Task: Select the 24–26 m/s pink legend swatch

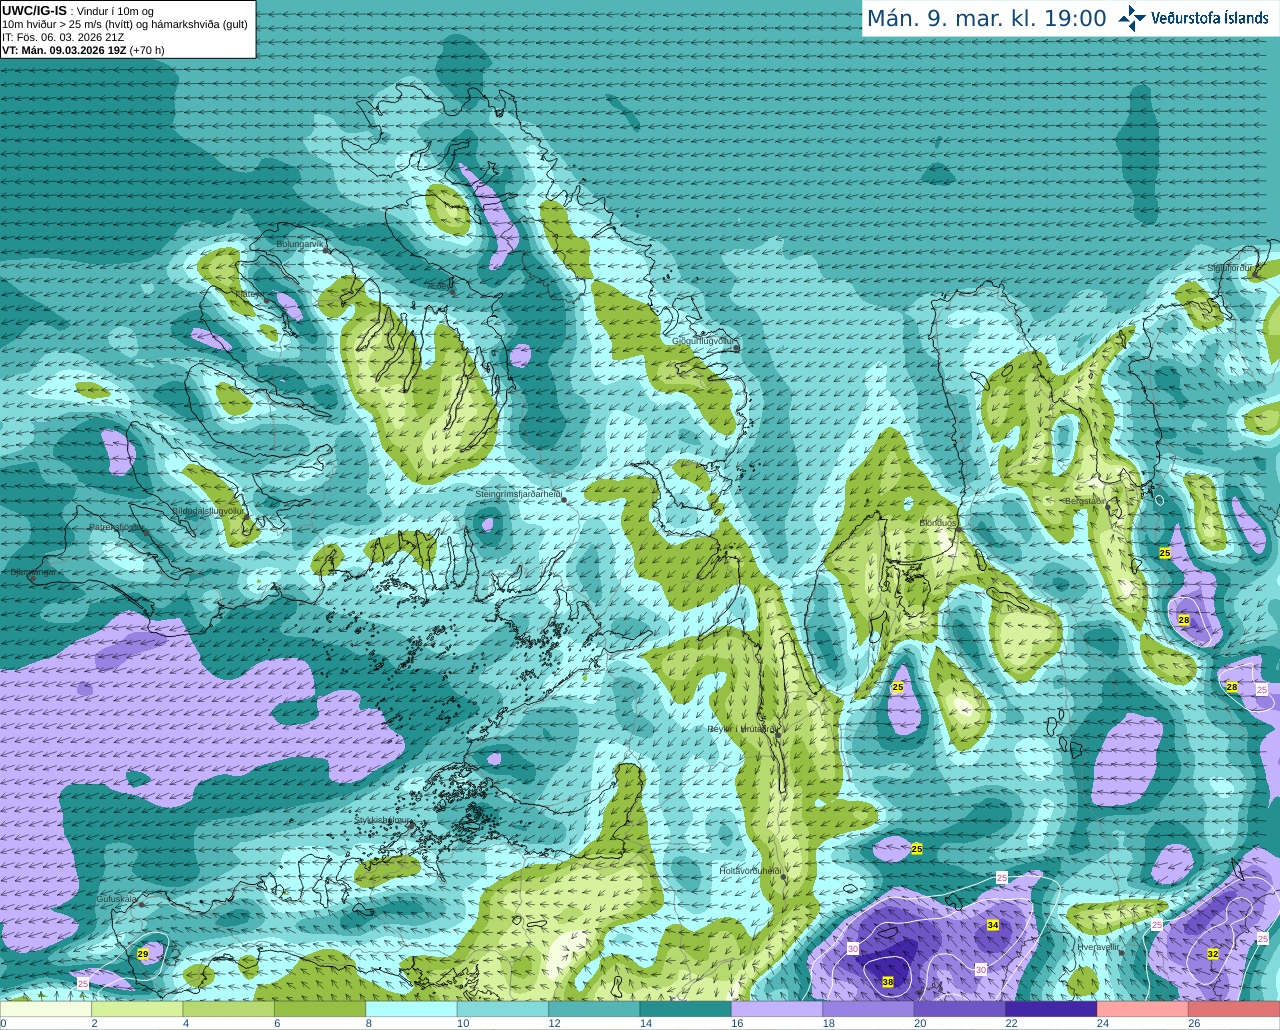Action: tap(1142, 1009)
